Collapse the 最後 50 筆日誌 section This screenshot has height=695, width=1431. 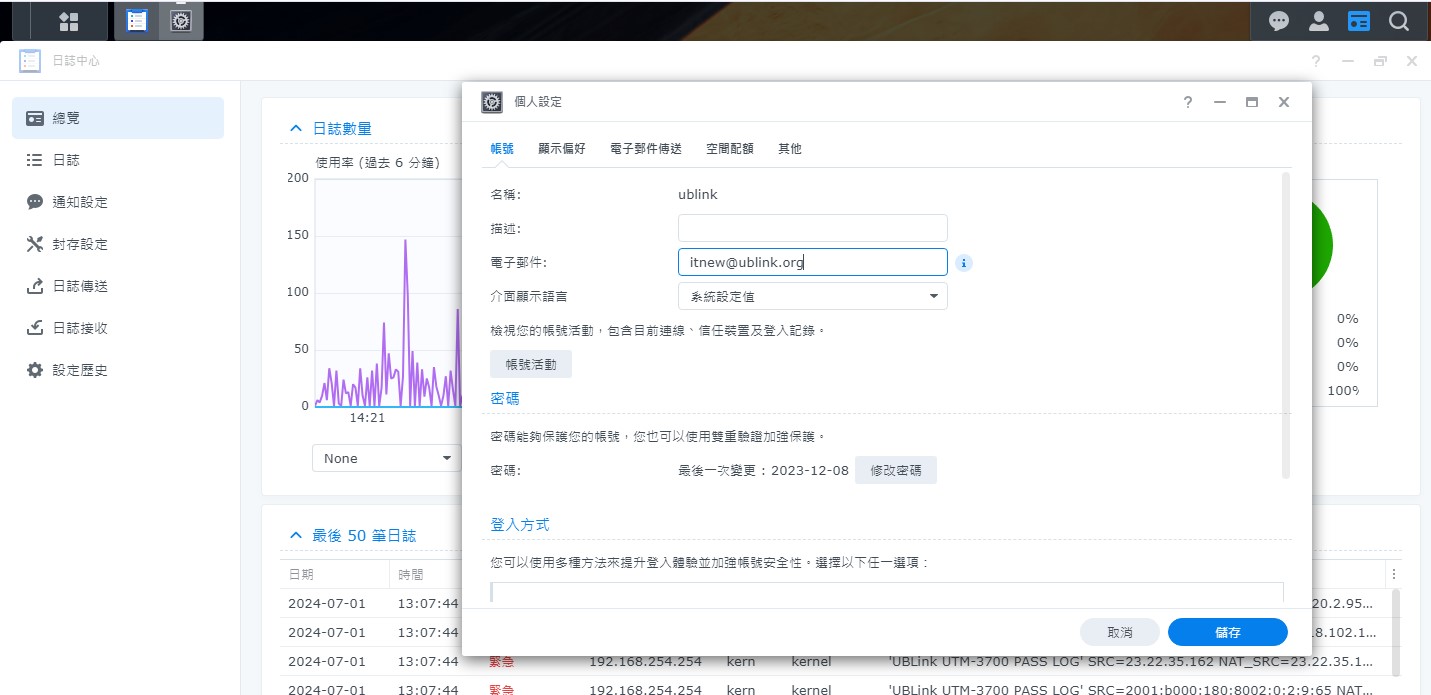tap(295, 536)
